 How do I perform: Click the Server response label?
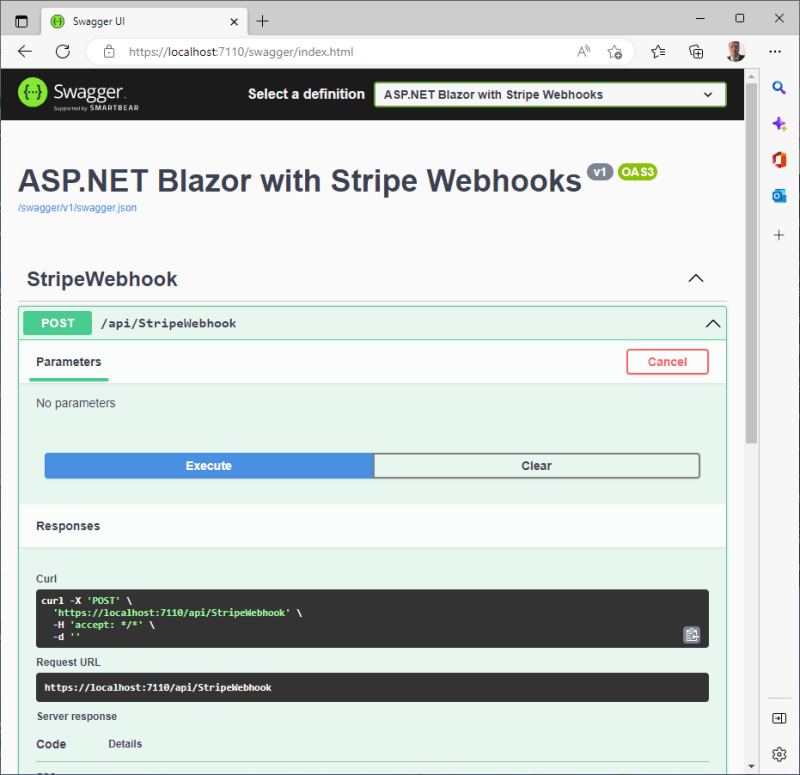point(77,716)
